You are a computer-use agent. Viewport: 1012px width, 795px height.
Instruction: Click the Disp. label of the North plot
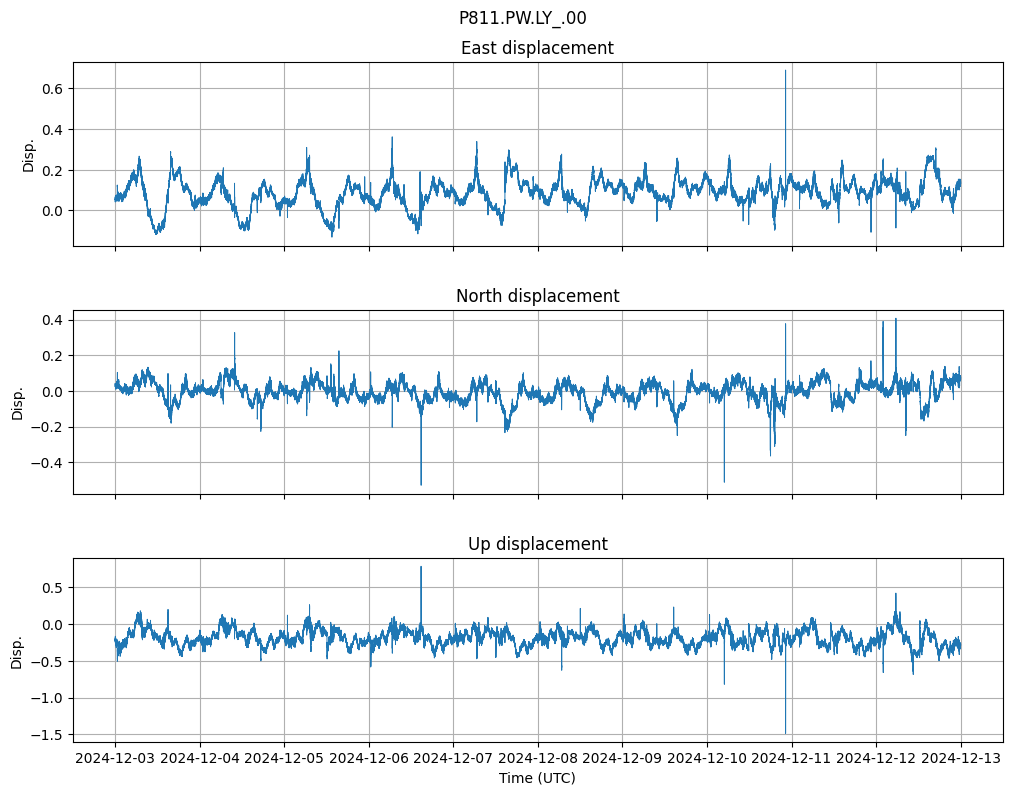click(x=18, y=402)
